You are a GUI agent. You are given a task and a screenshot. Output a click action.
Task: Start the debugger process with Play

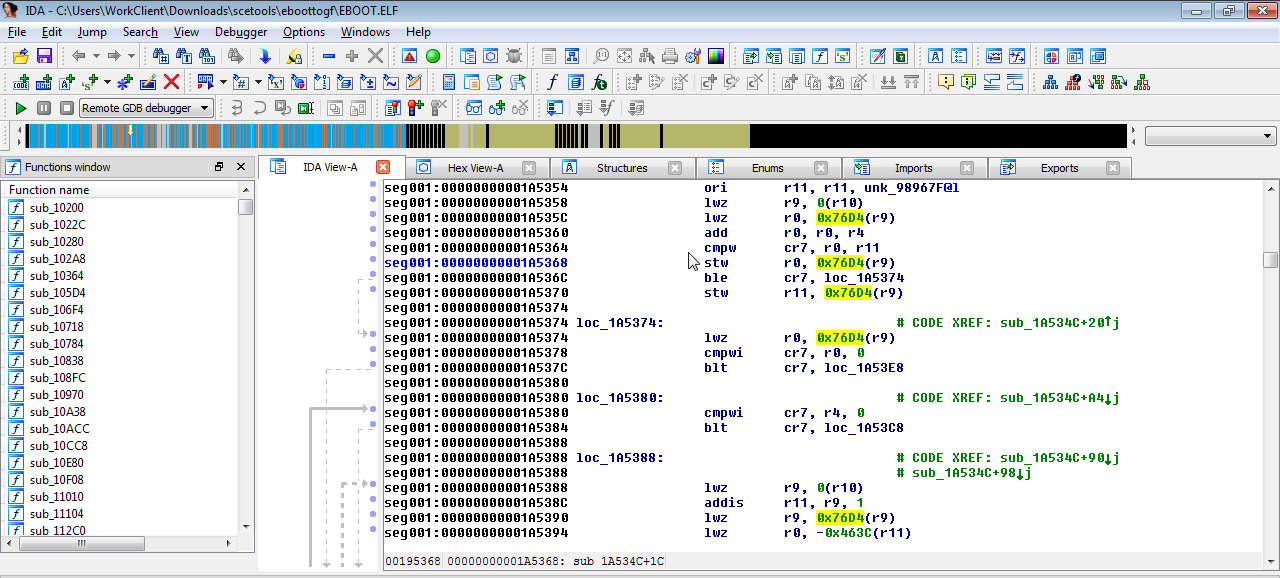click(x=21, y=108)
